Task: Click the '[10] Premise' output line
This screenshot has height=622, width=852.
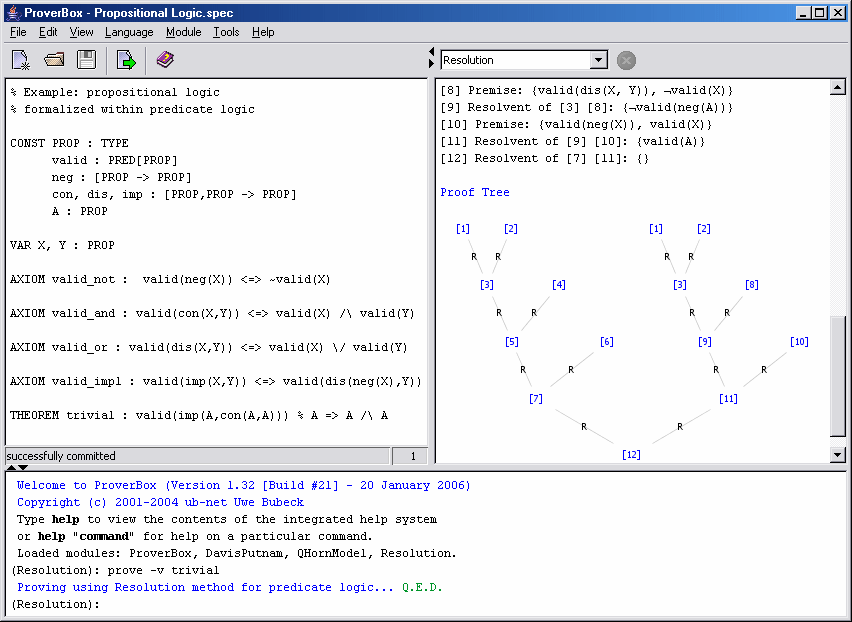Action: click(x=576, y=124)
